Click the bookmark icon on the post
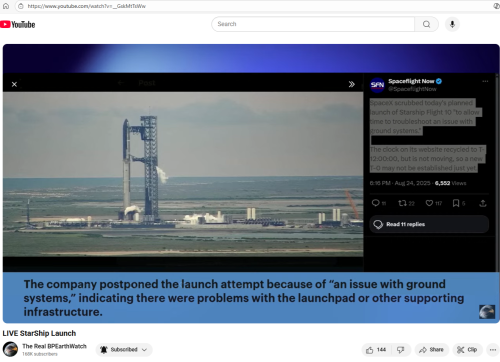This screenshot has width=500, height=362. coord(456,203)
